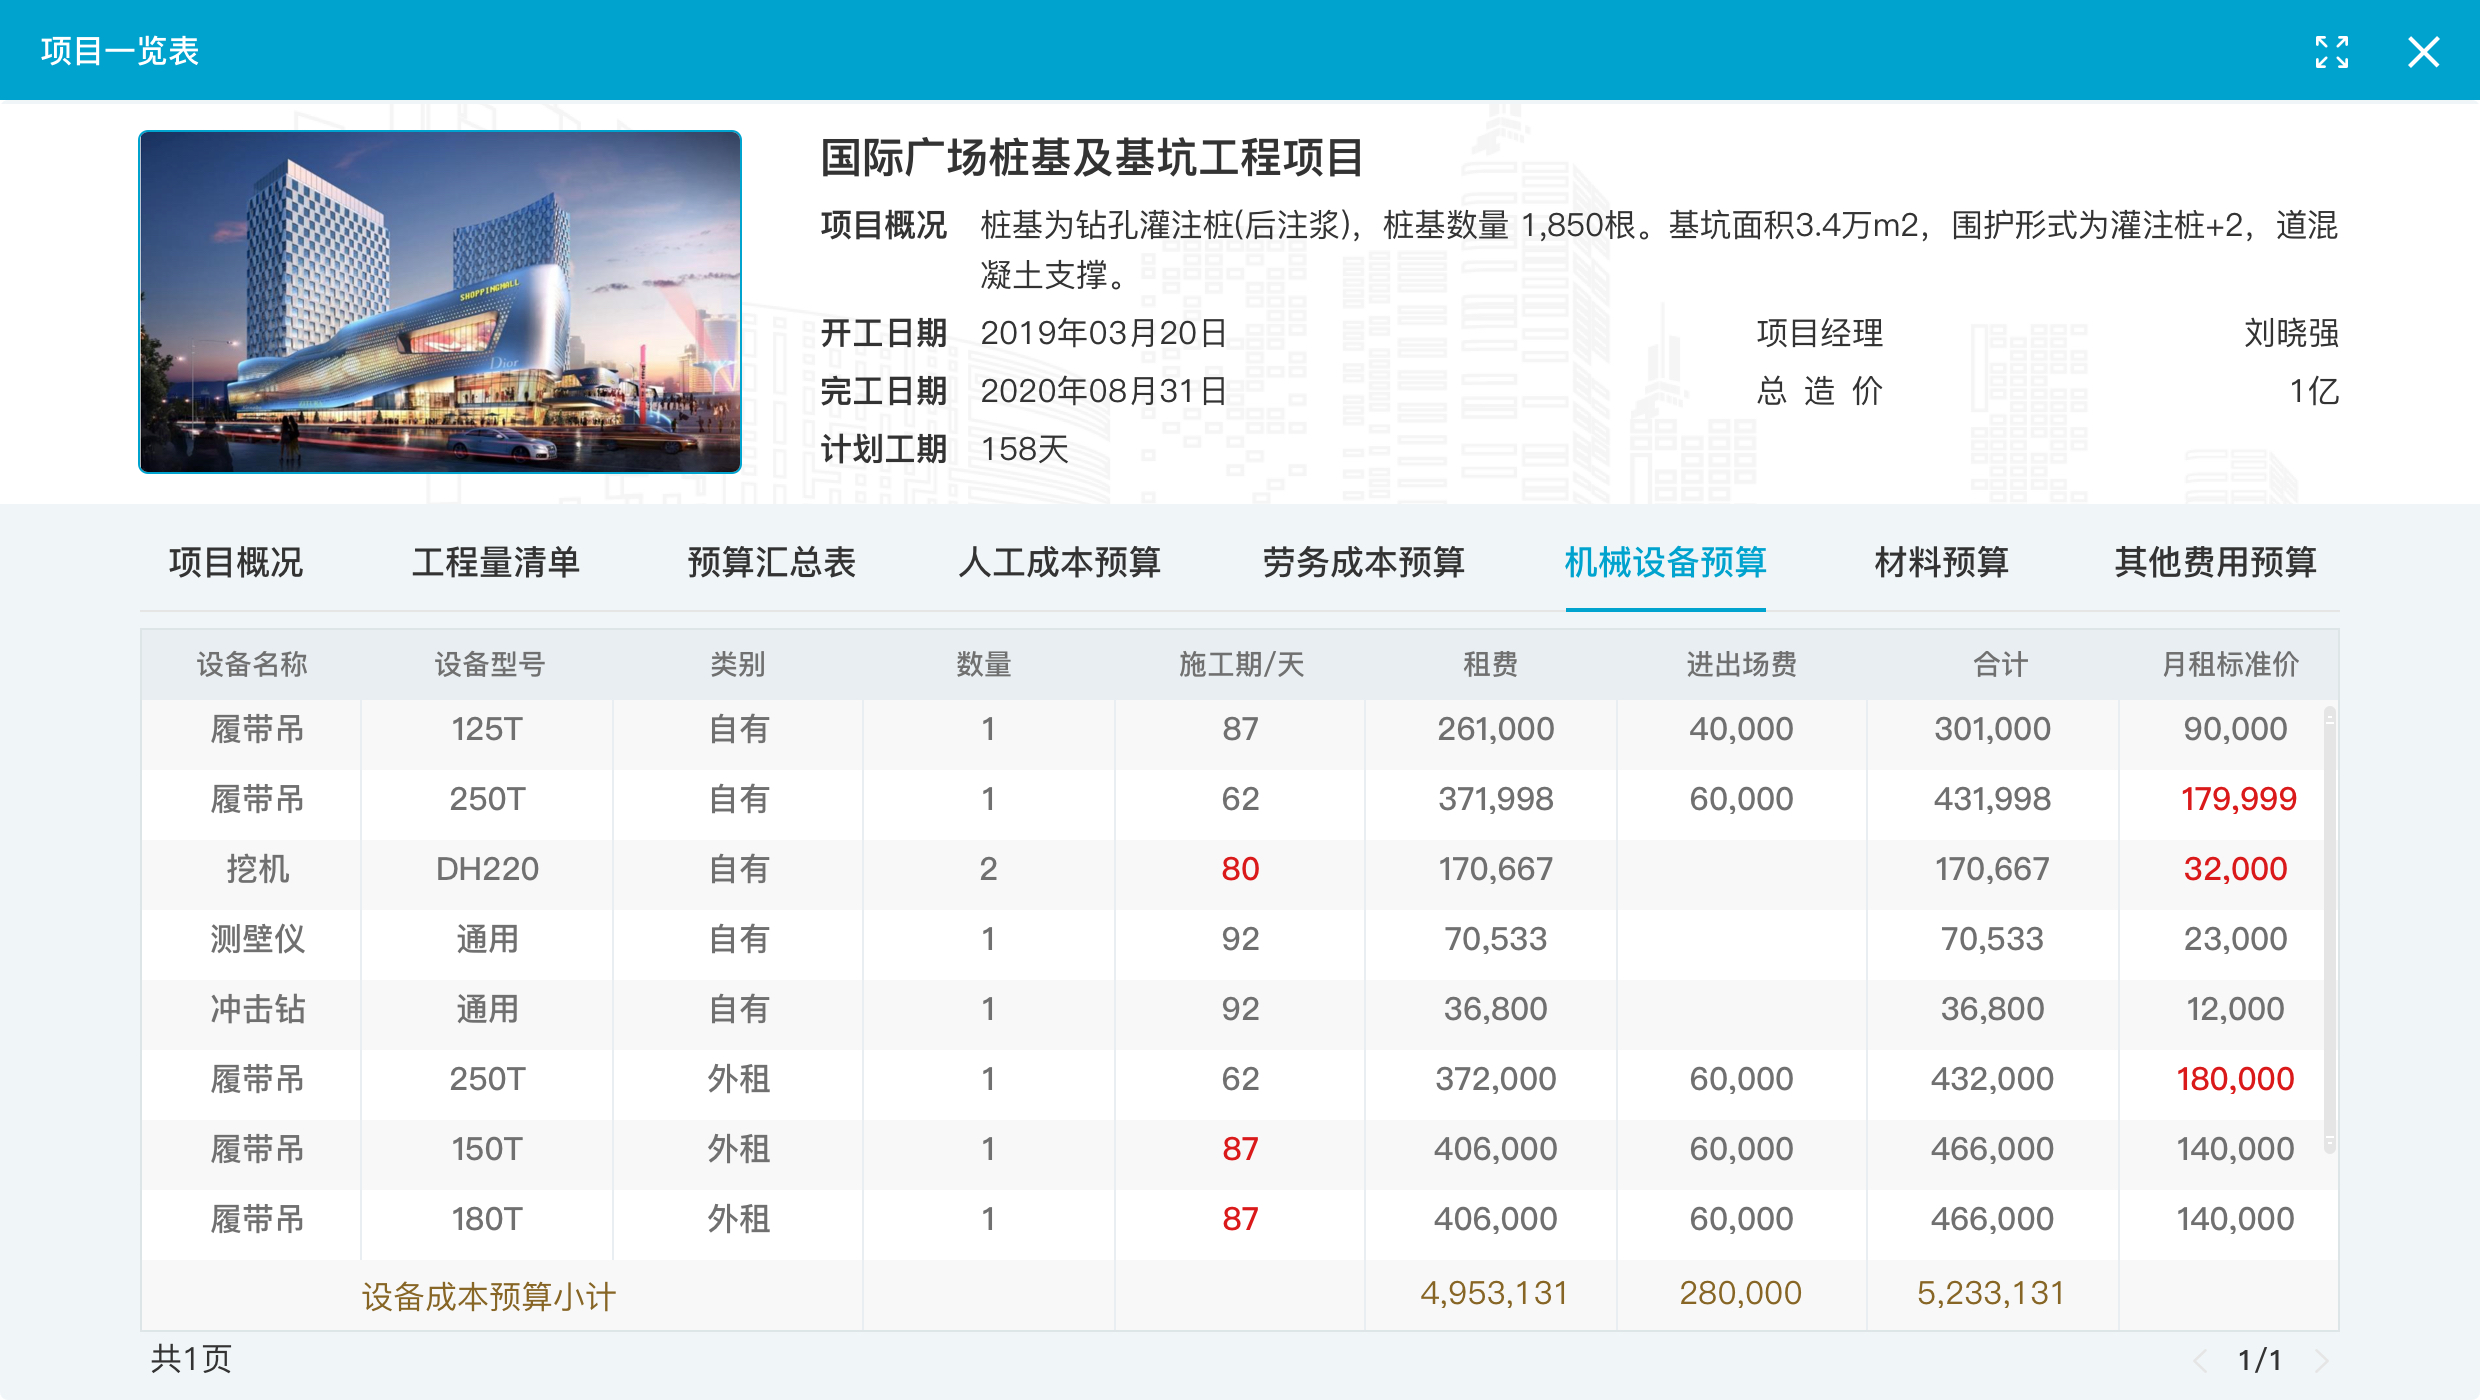Click 设备成本预算小计 subtotal label

tap(488, 1297)
